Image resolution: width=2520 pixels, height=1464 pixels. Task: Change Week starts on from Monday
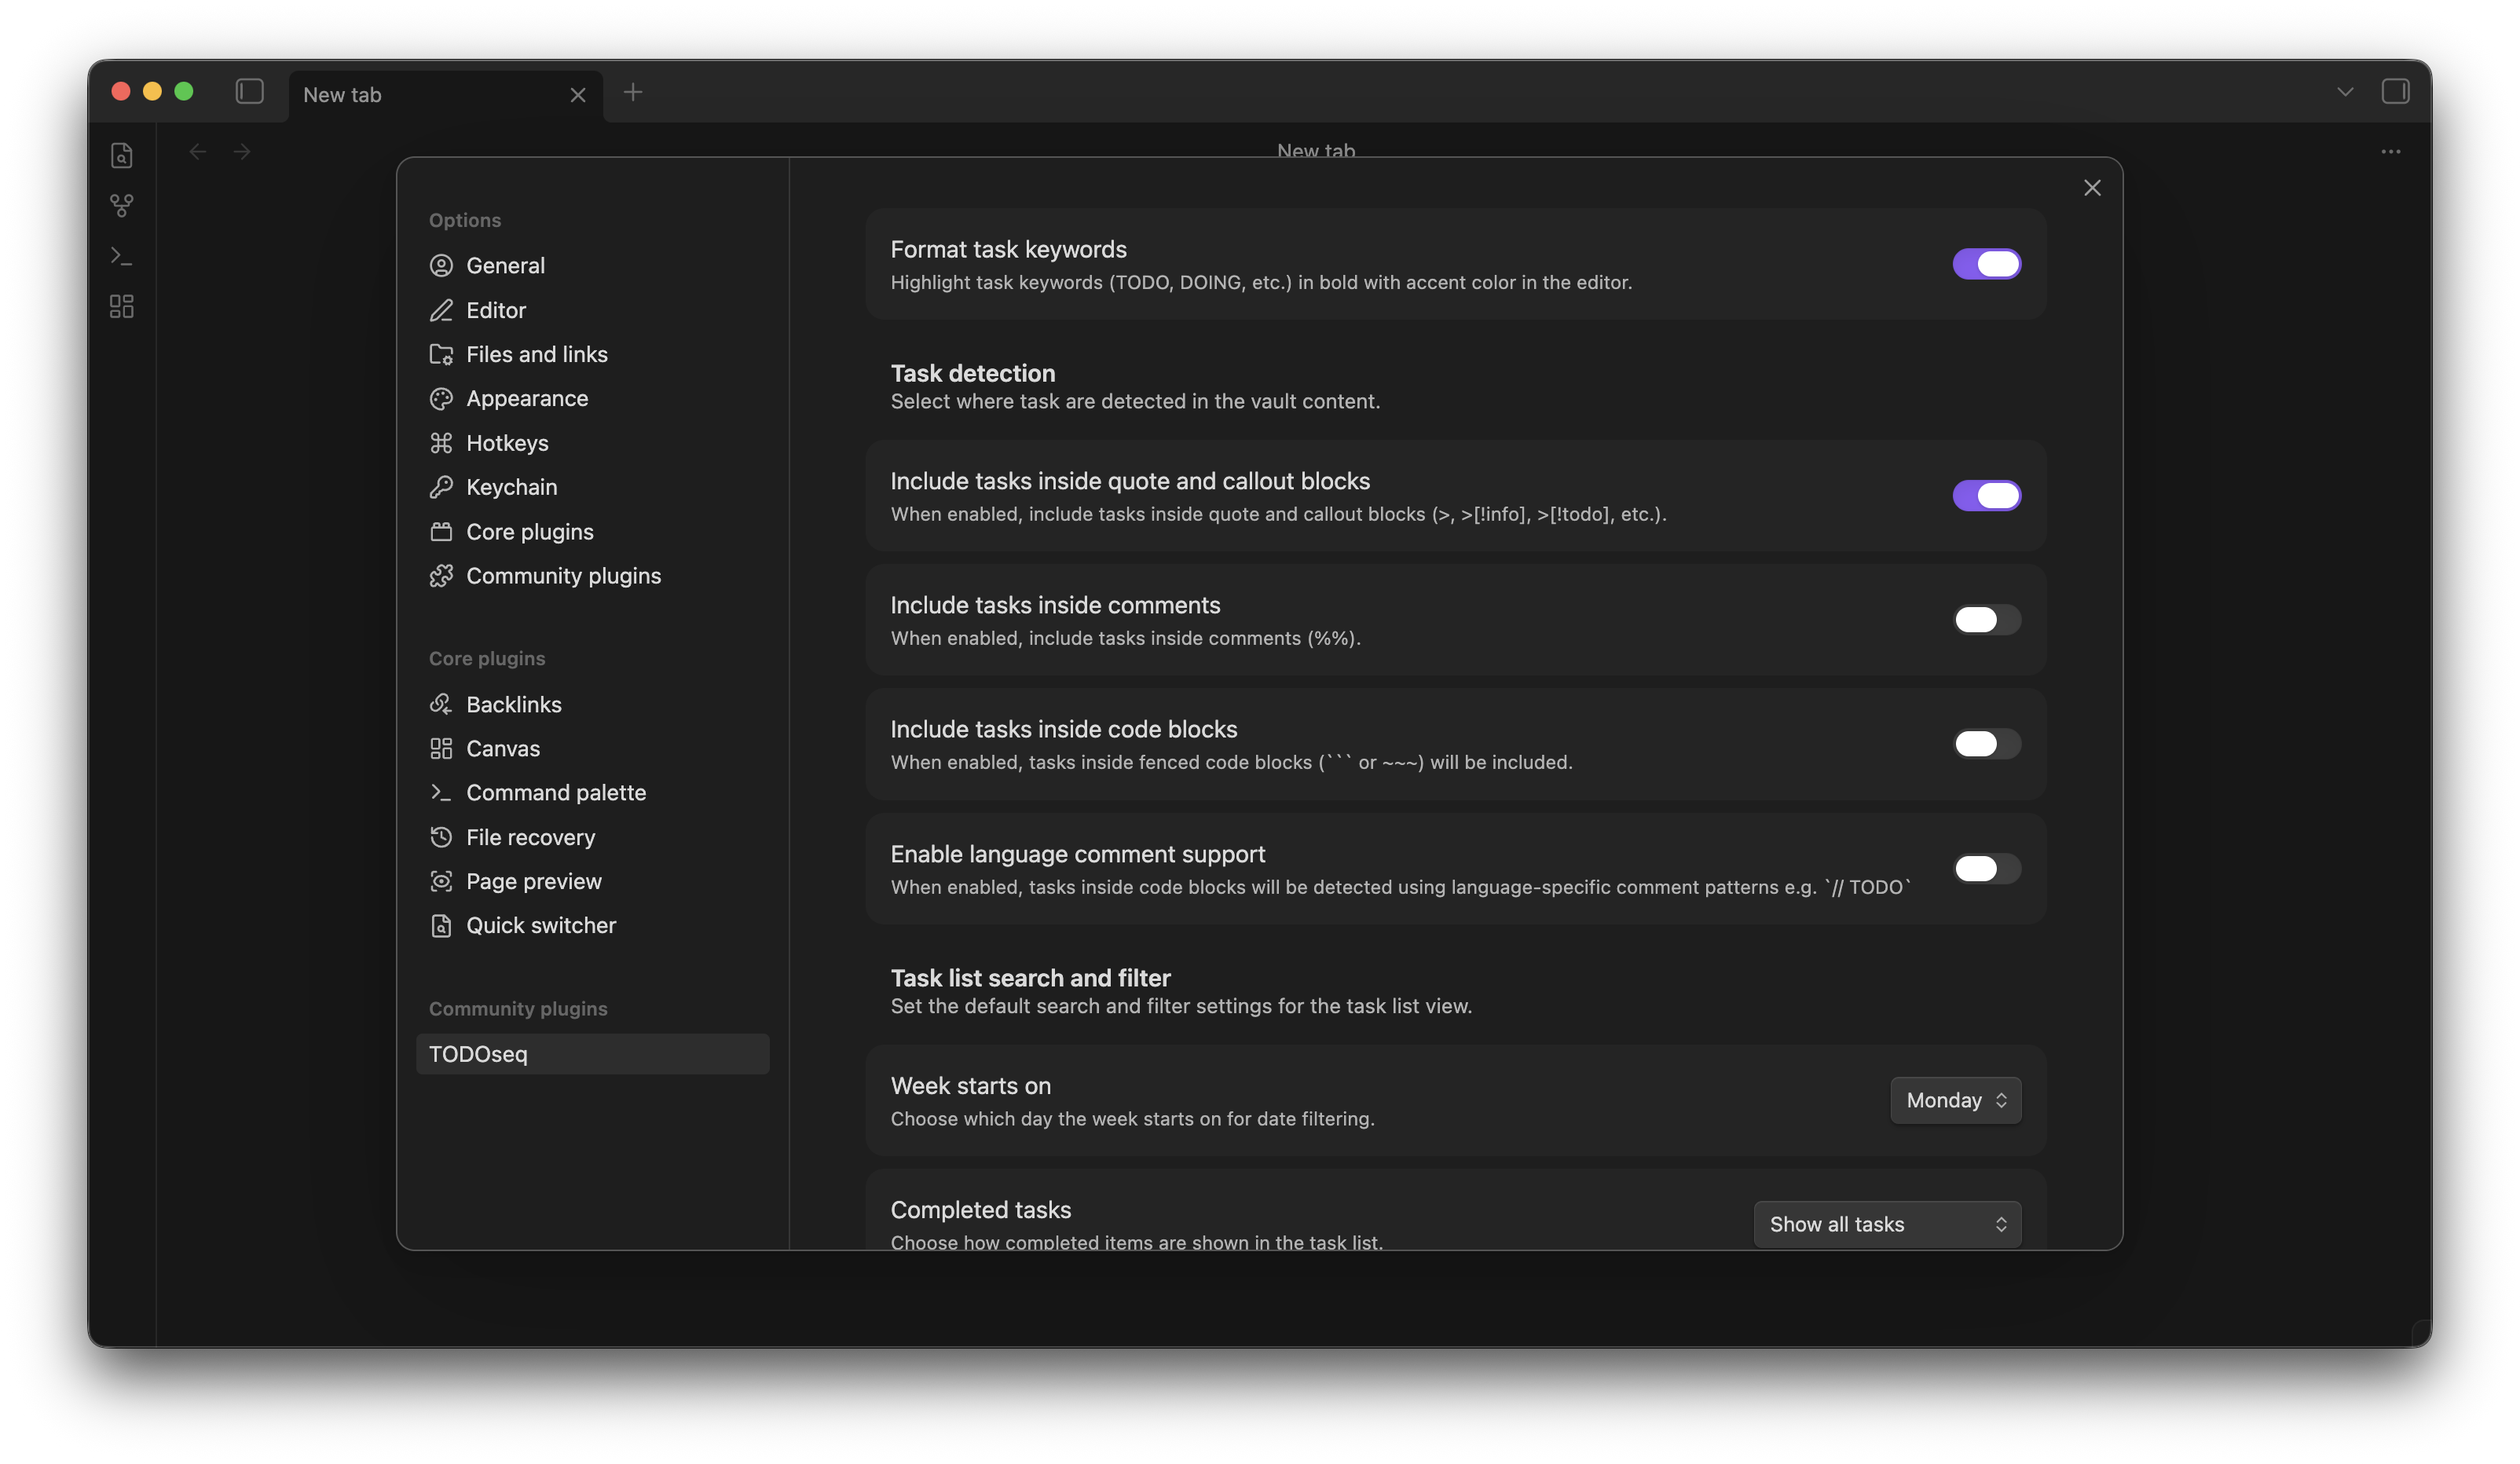pos(1955,1099)
